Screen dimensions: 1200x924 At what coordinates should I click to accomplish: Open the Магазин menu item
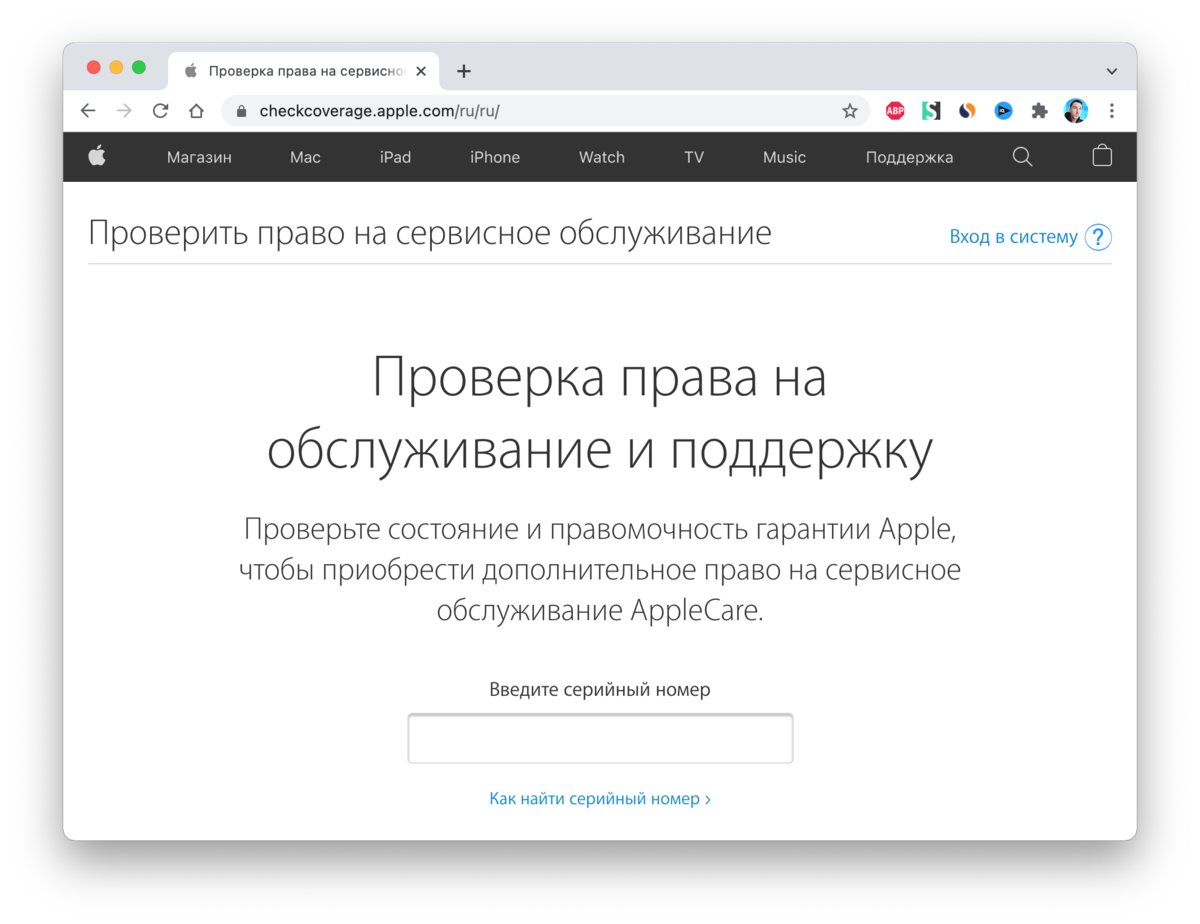199,157
